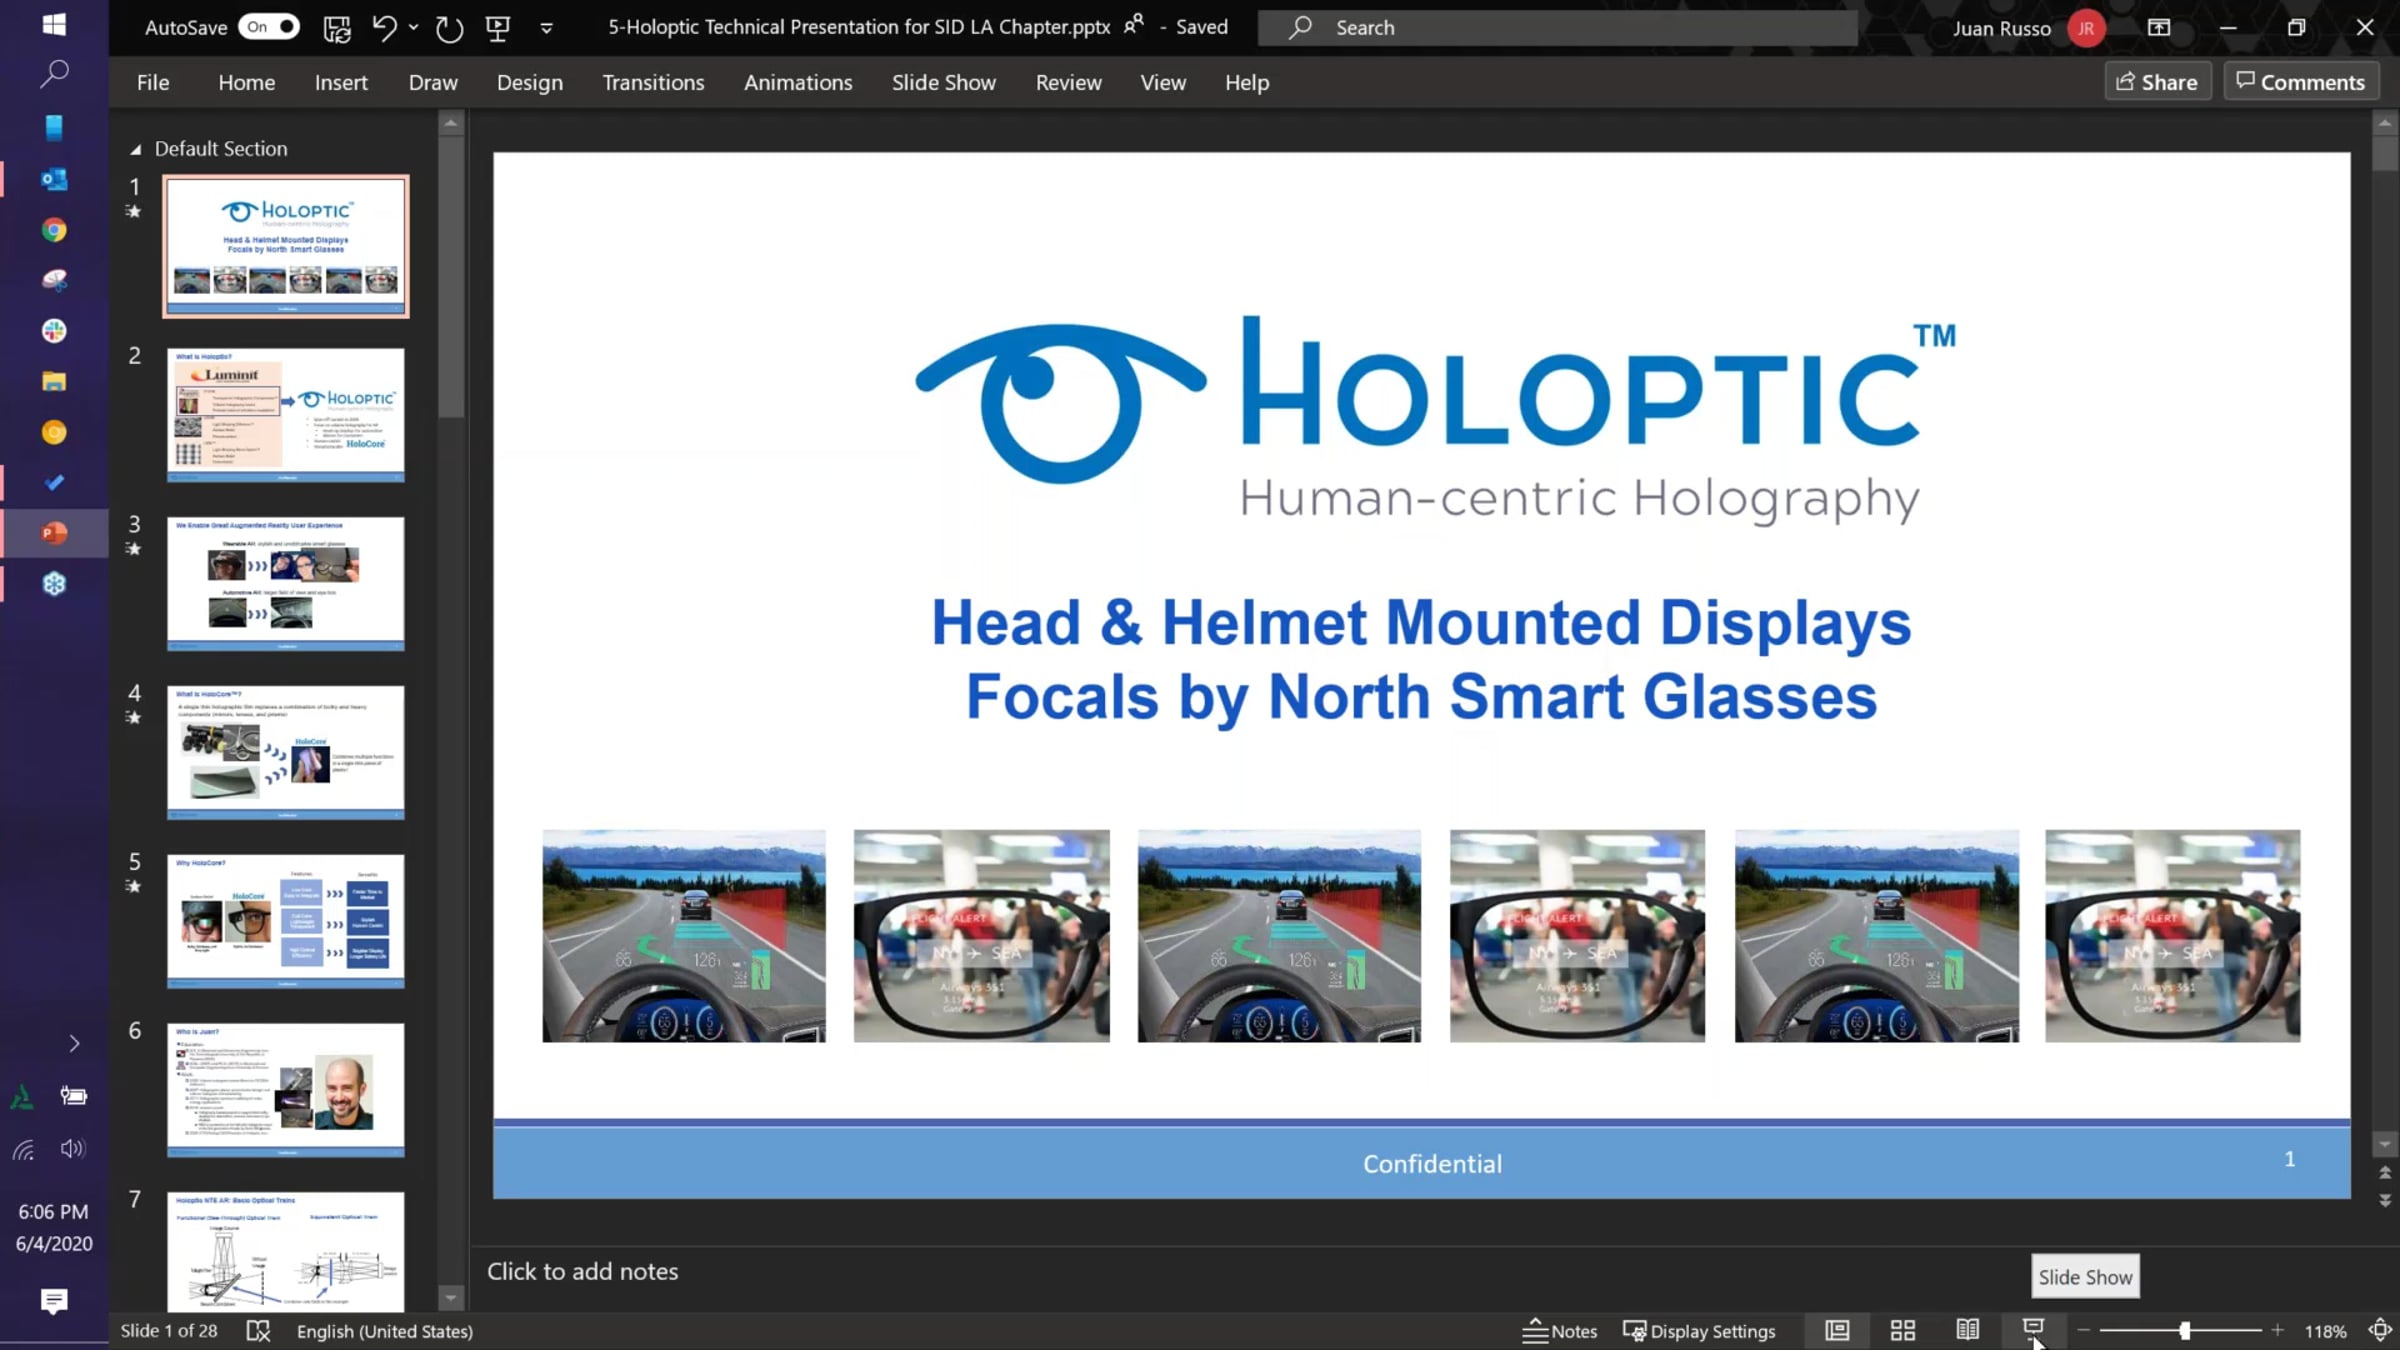The image size is (2400, 1350).
Task: Open Reading View from status bar
Action: point(1967,1330)
